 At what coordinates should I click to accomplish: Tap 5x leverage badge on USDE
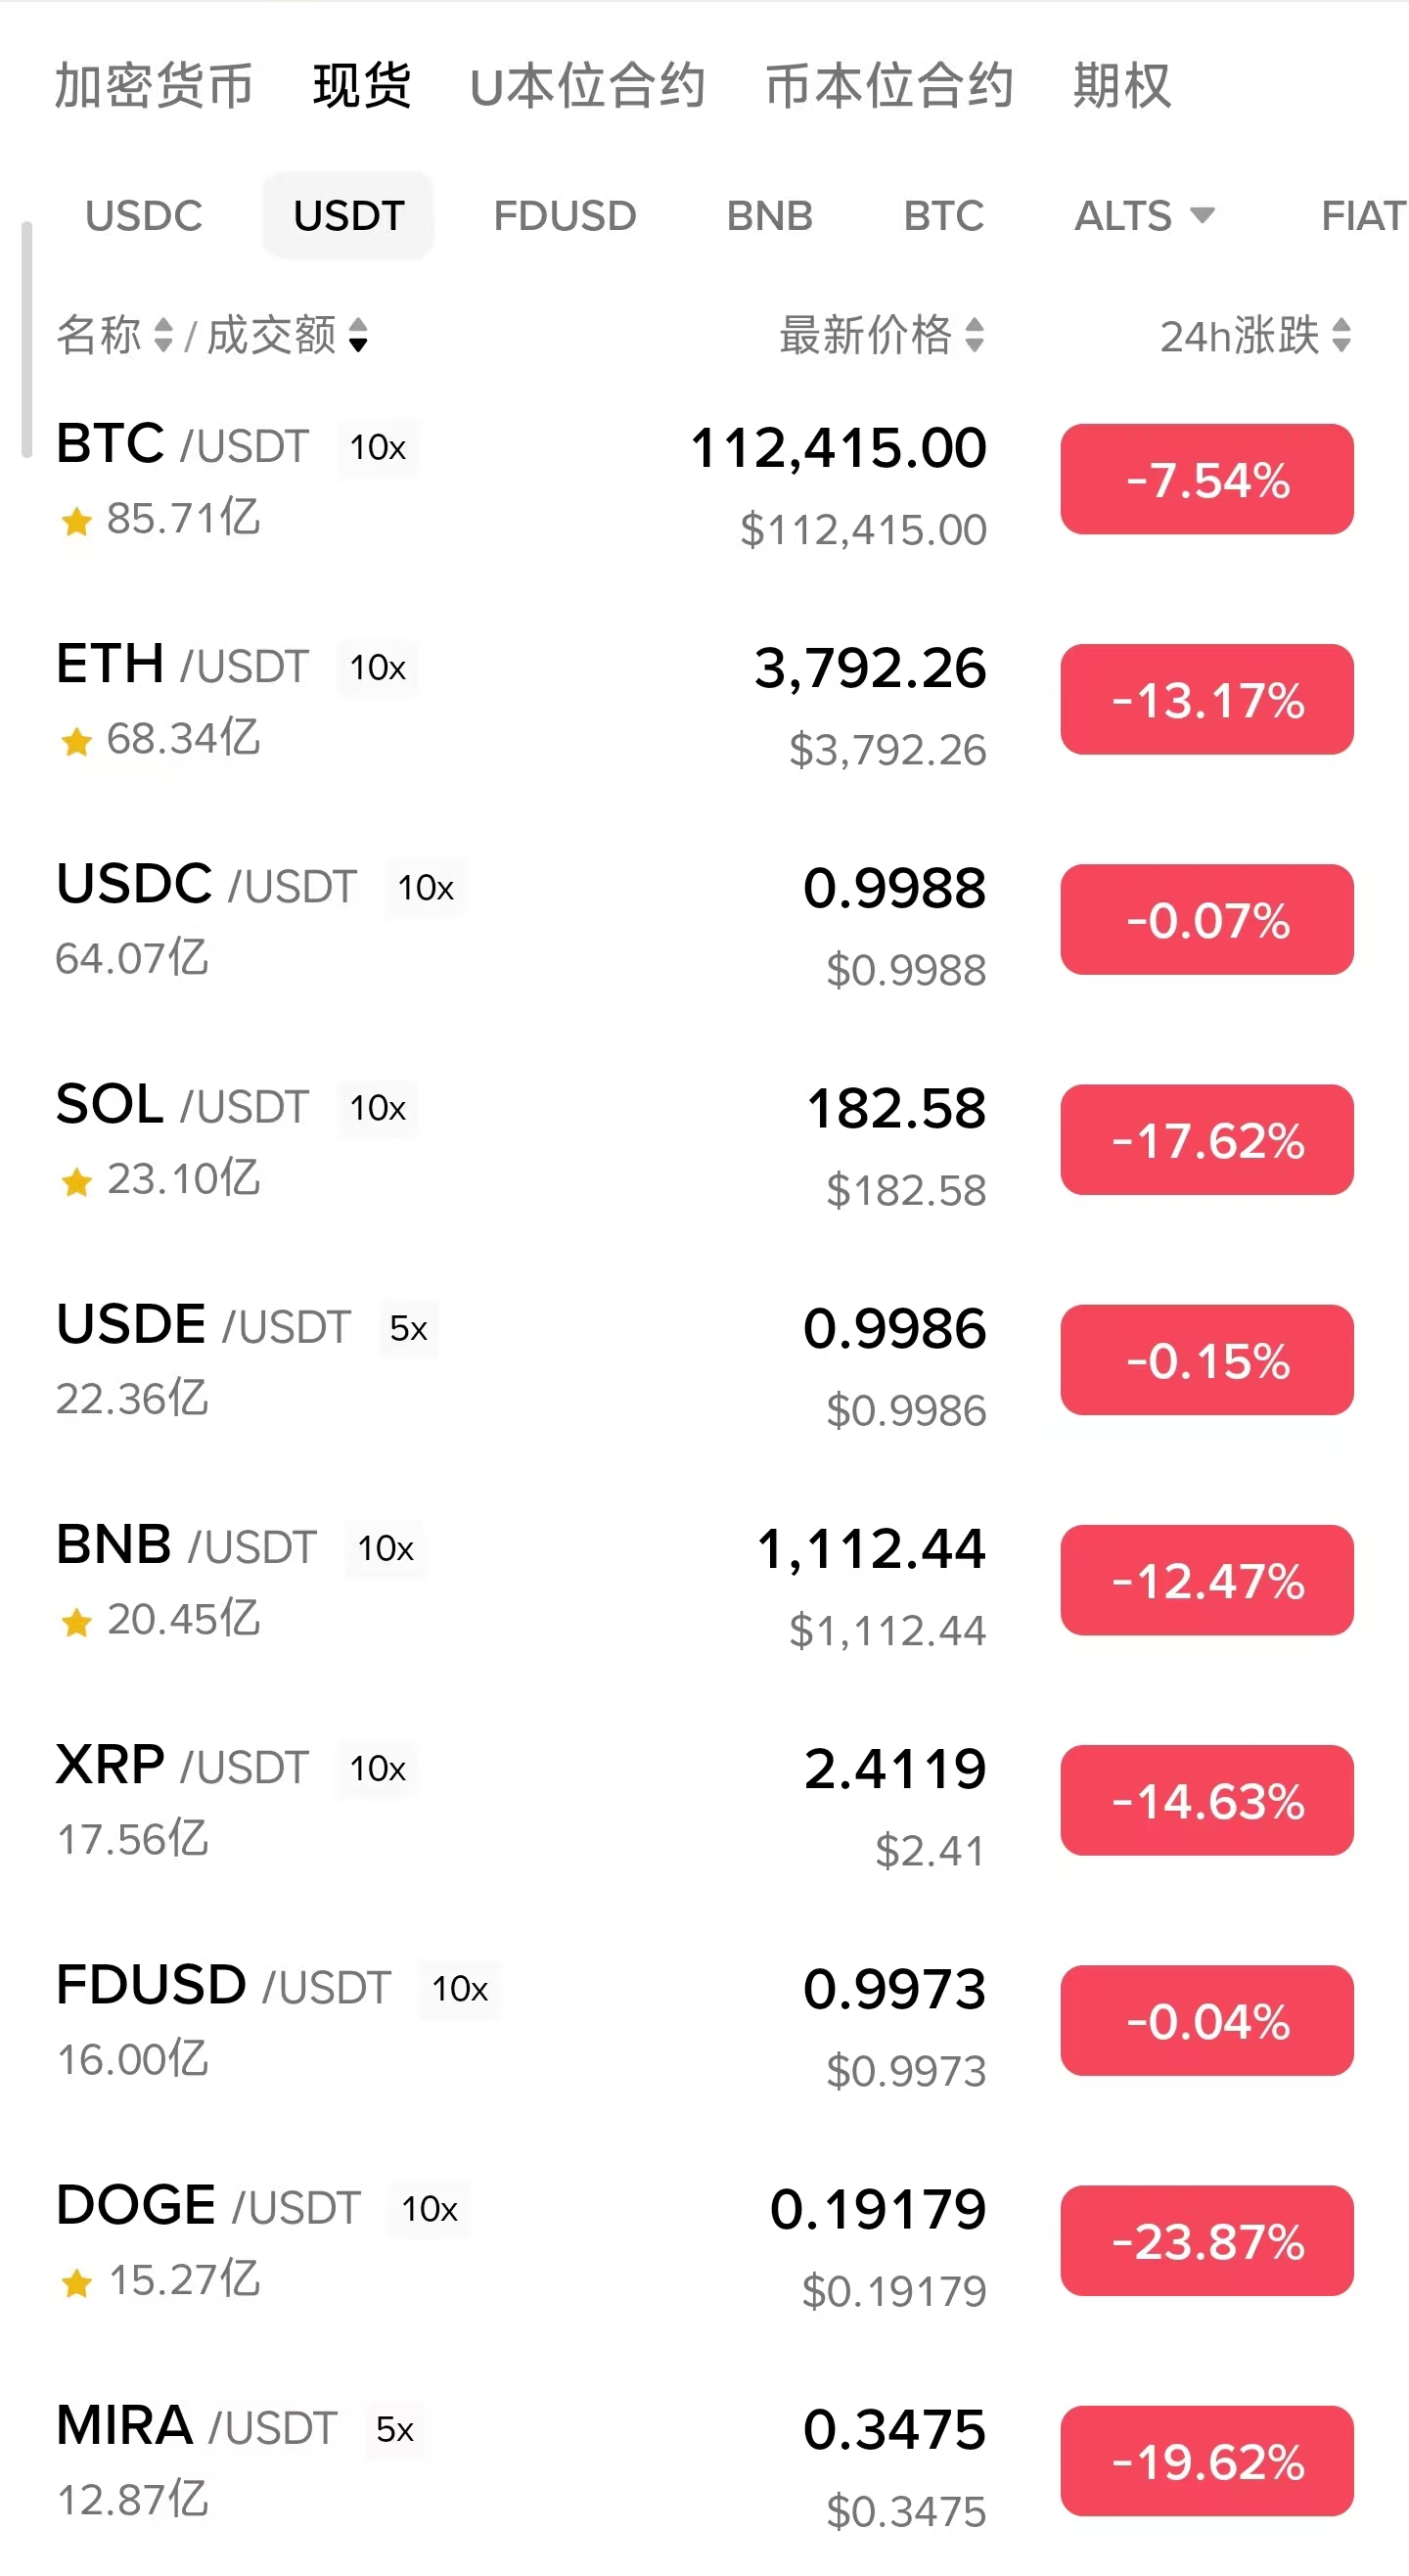[x=408, y=1328]
